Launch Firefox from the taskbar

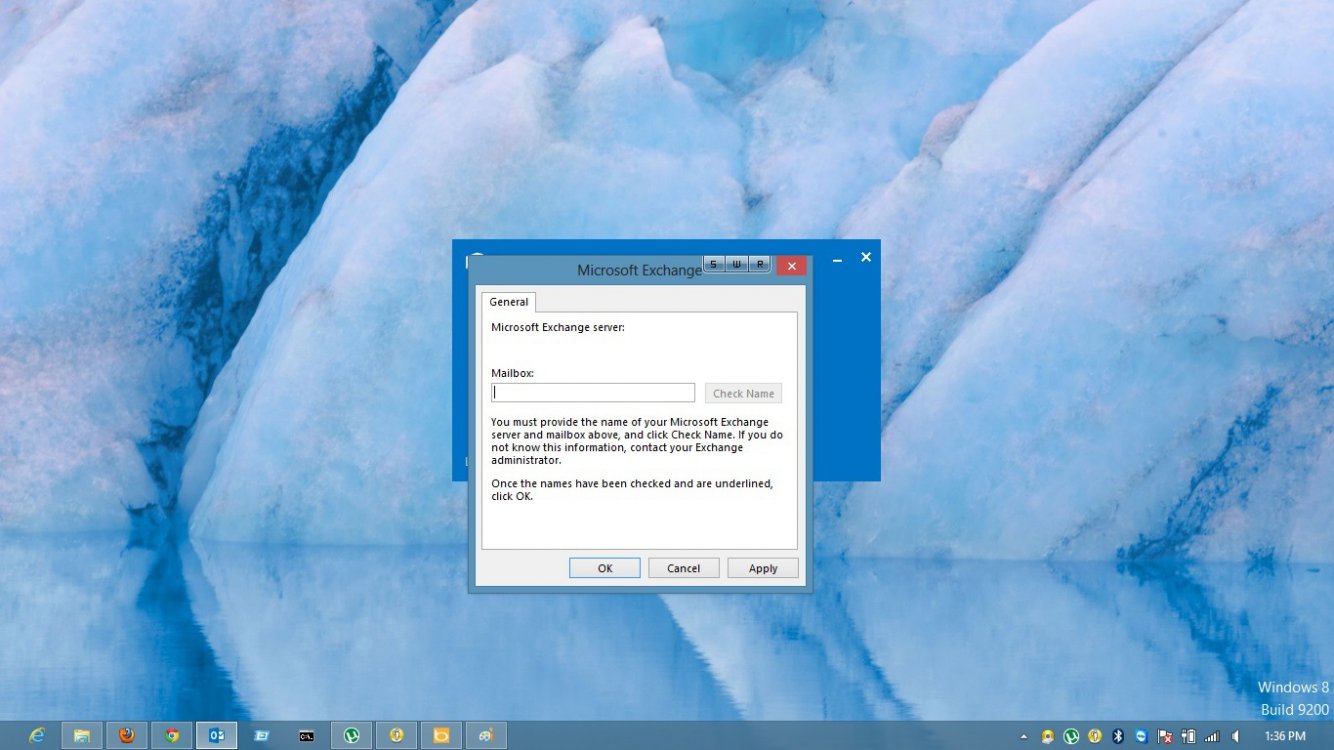[x=127, y=735]
